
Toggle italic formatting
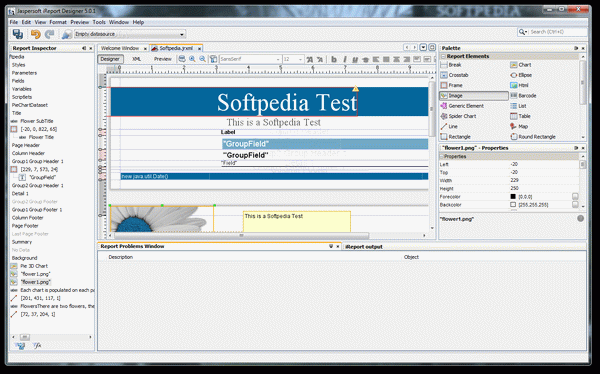(345, 59)
